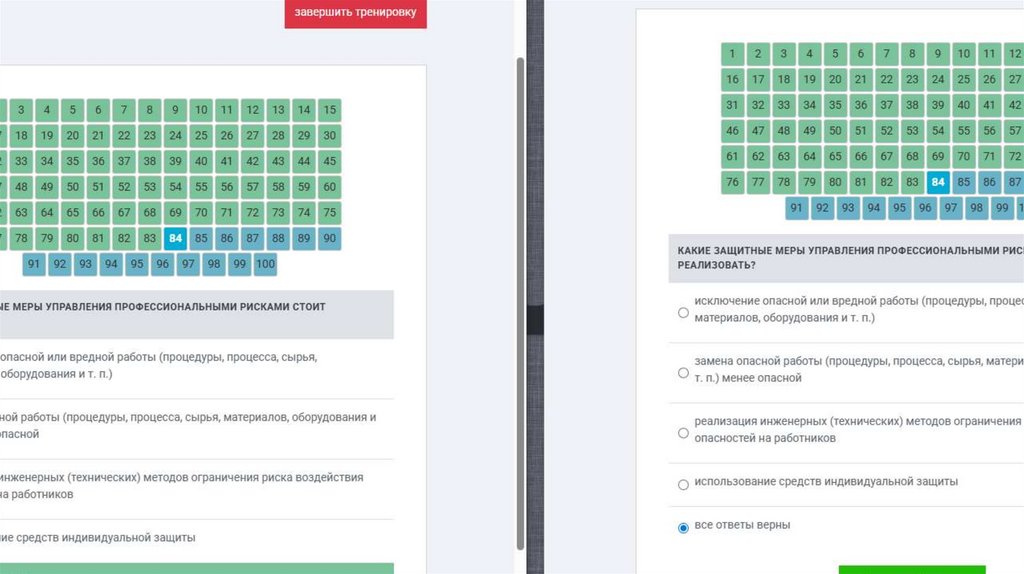Screen dimensions: 1024x574
Task: Open question number 15
Action: [329, 110]
